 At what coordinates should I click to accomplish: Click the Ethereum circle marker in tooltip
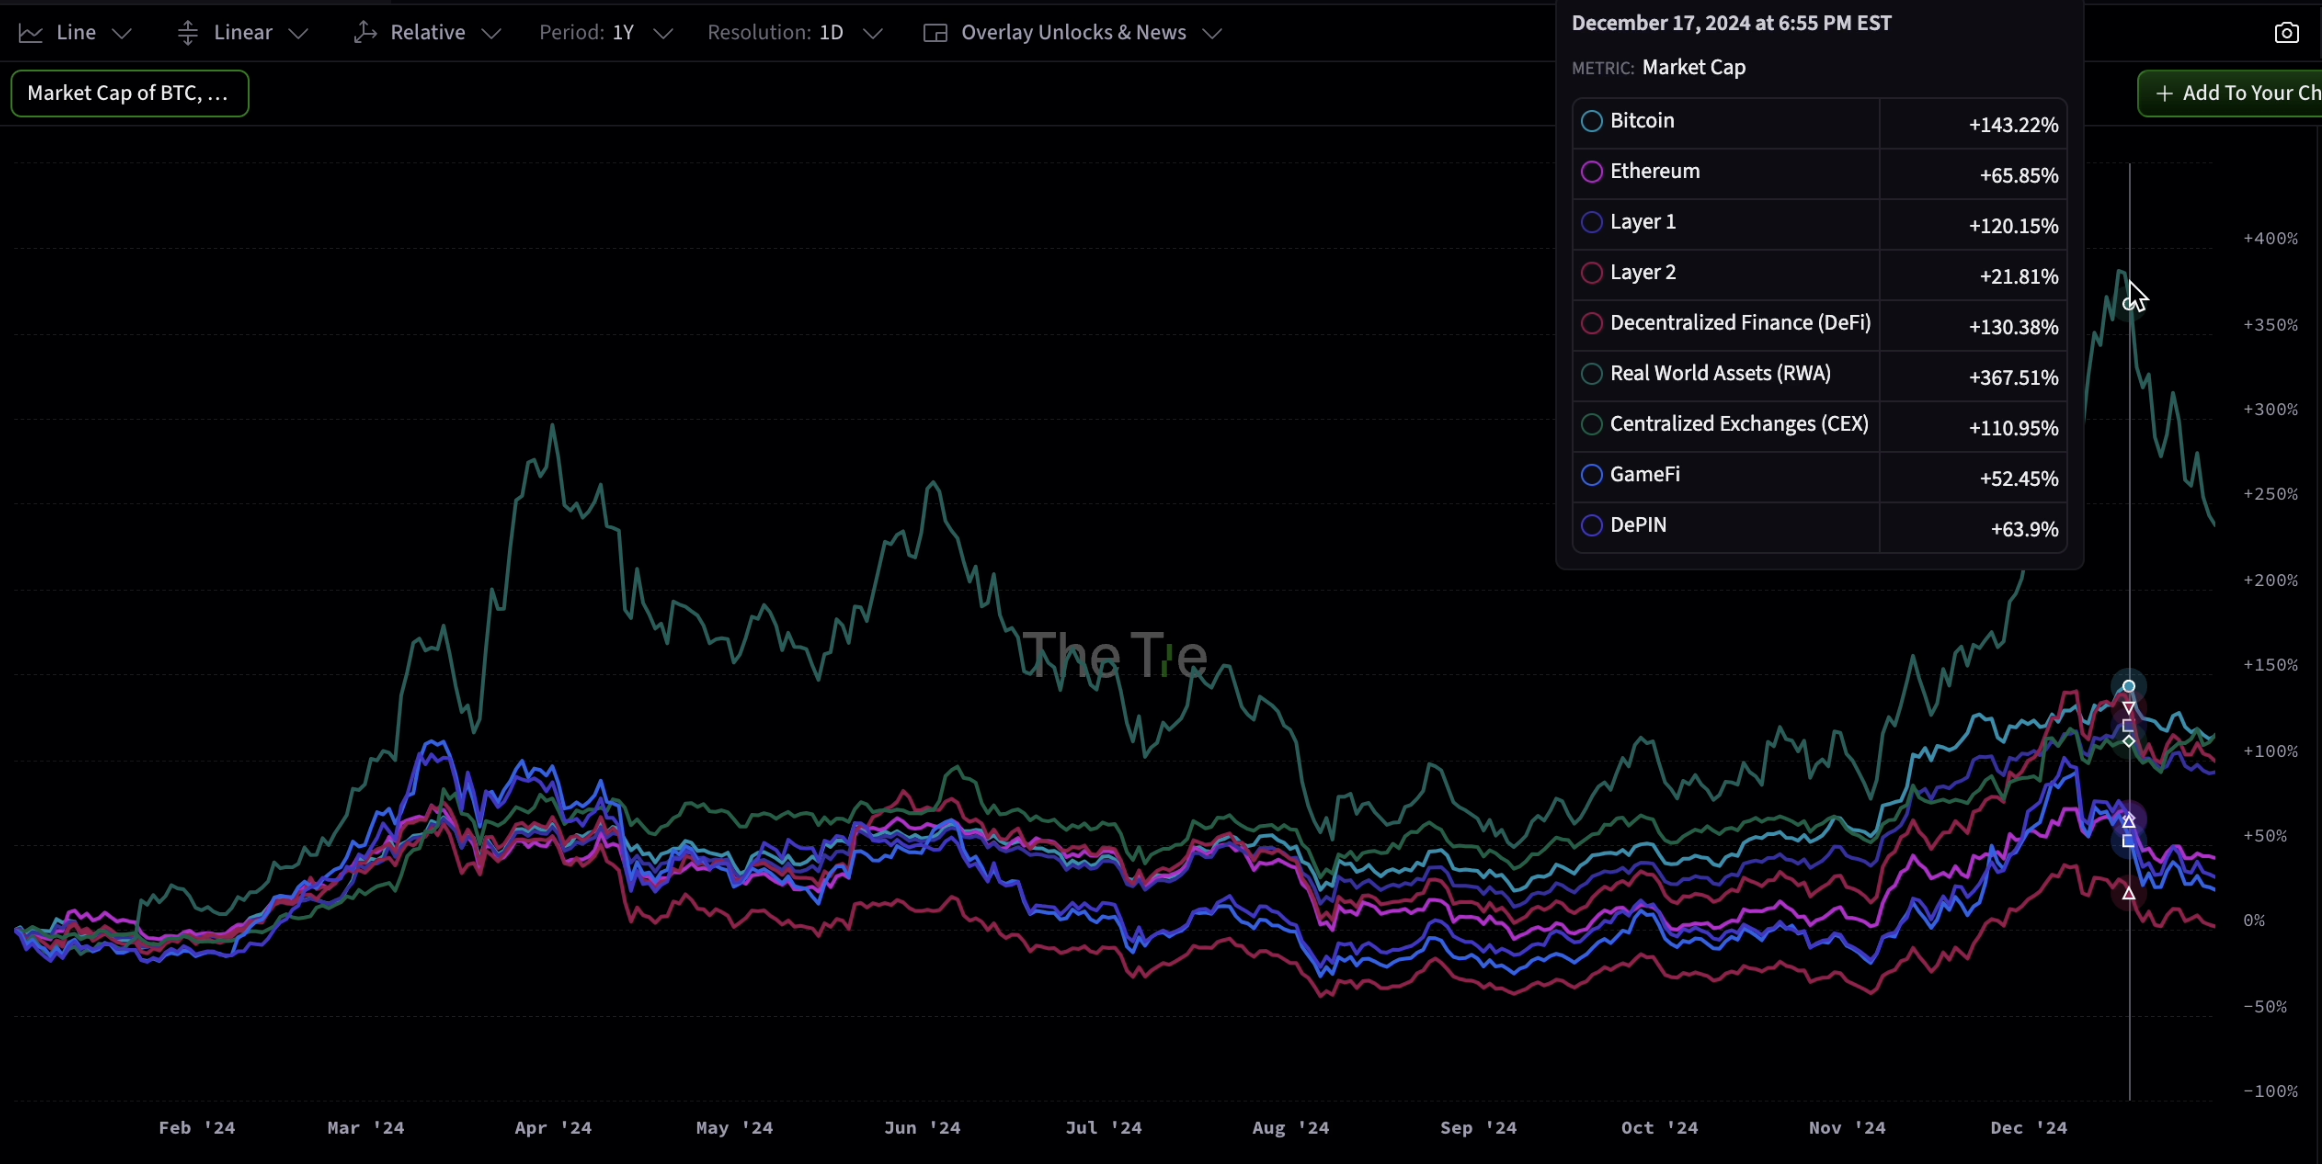point(1592,172)
